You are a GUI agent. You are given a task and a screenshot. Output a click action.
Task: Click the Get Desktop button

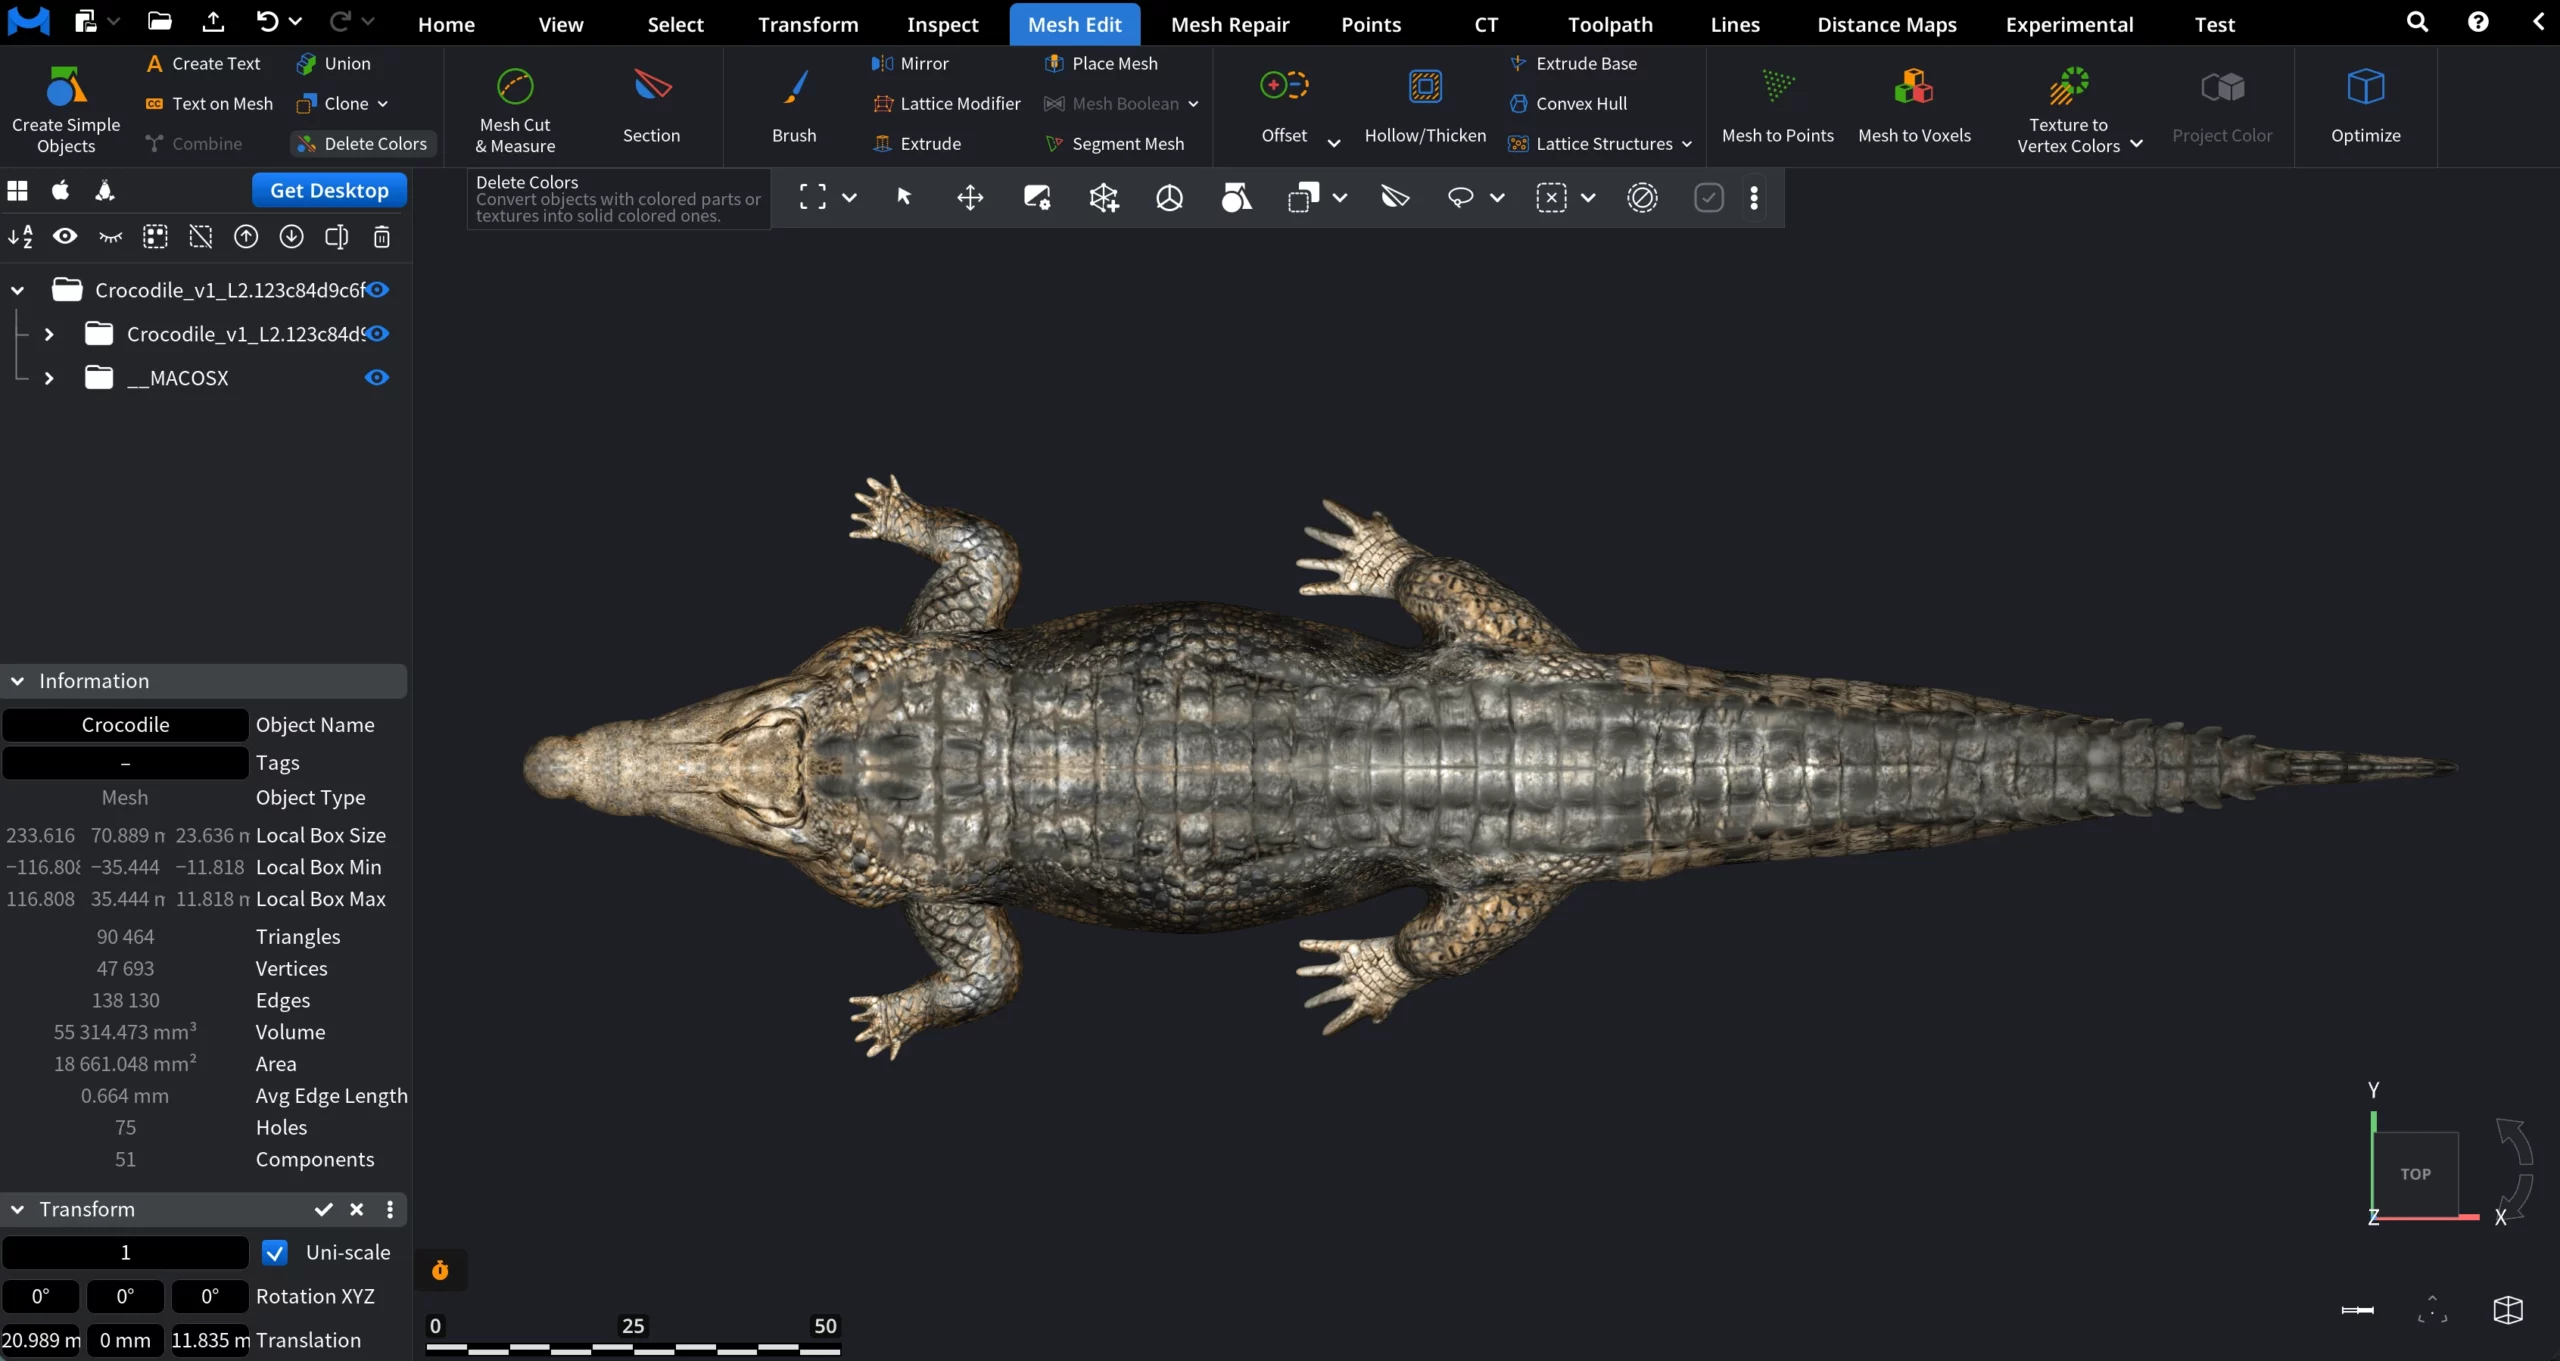[329, 190]
